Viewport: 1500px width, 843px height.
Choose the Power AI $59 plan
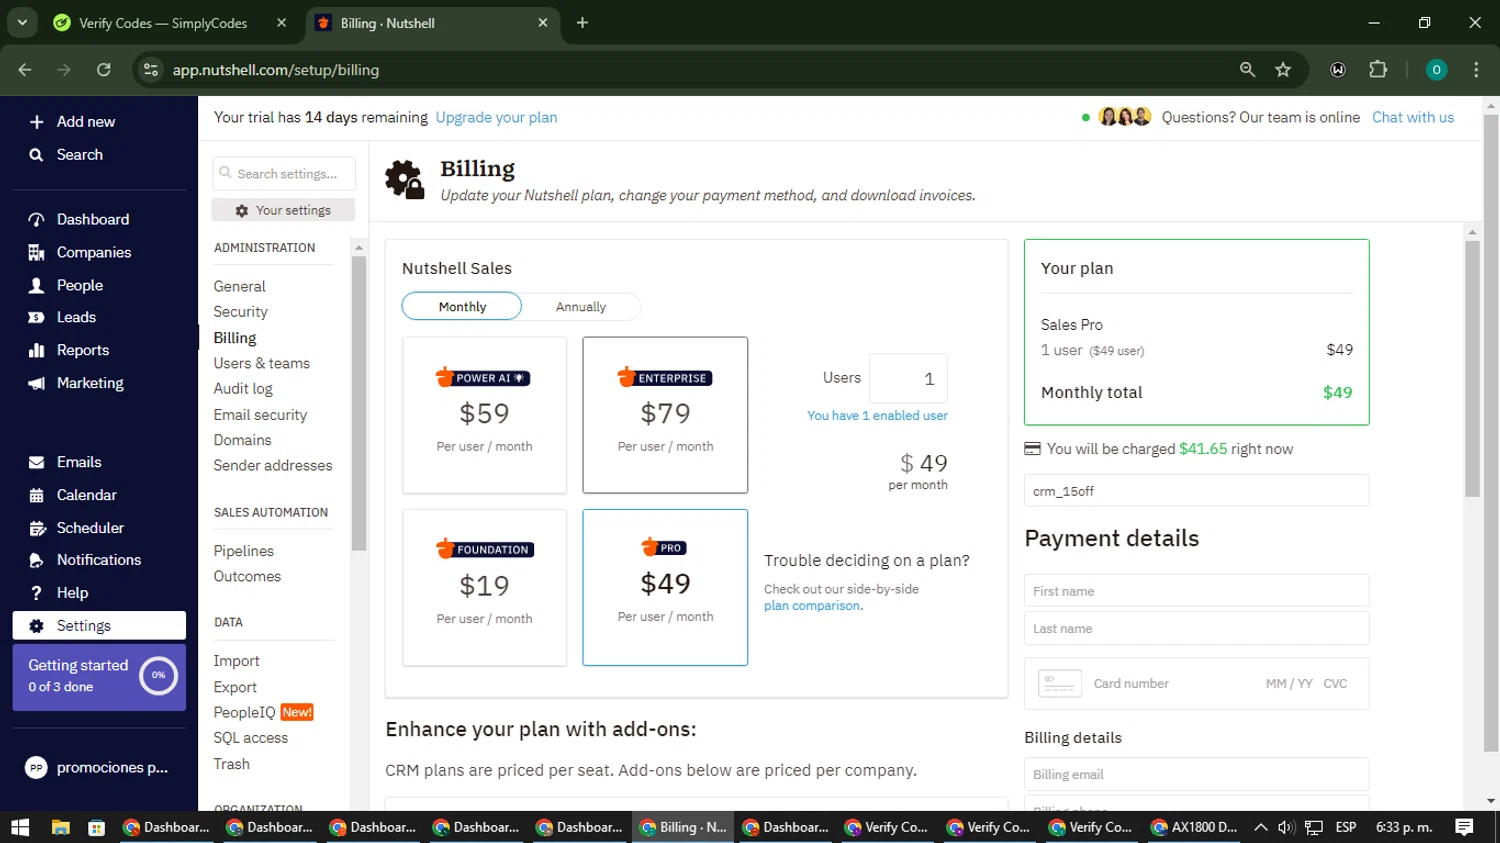pyautogui.click(x=484, y=415)
